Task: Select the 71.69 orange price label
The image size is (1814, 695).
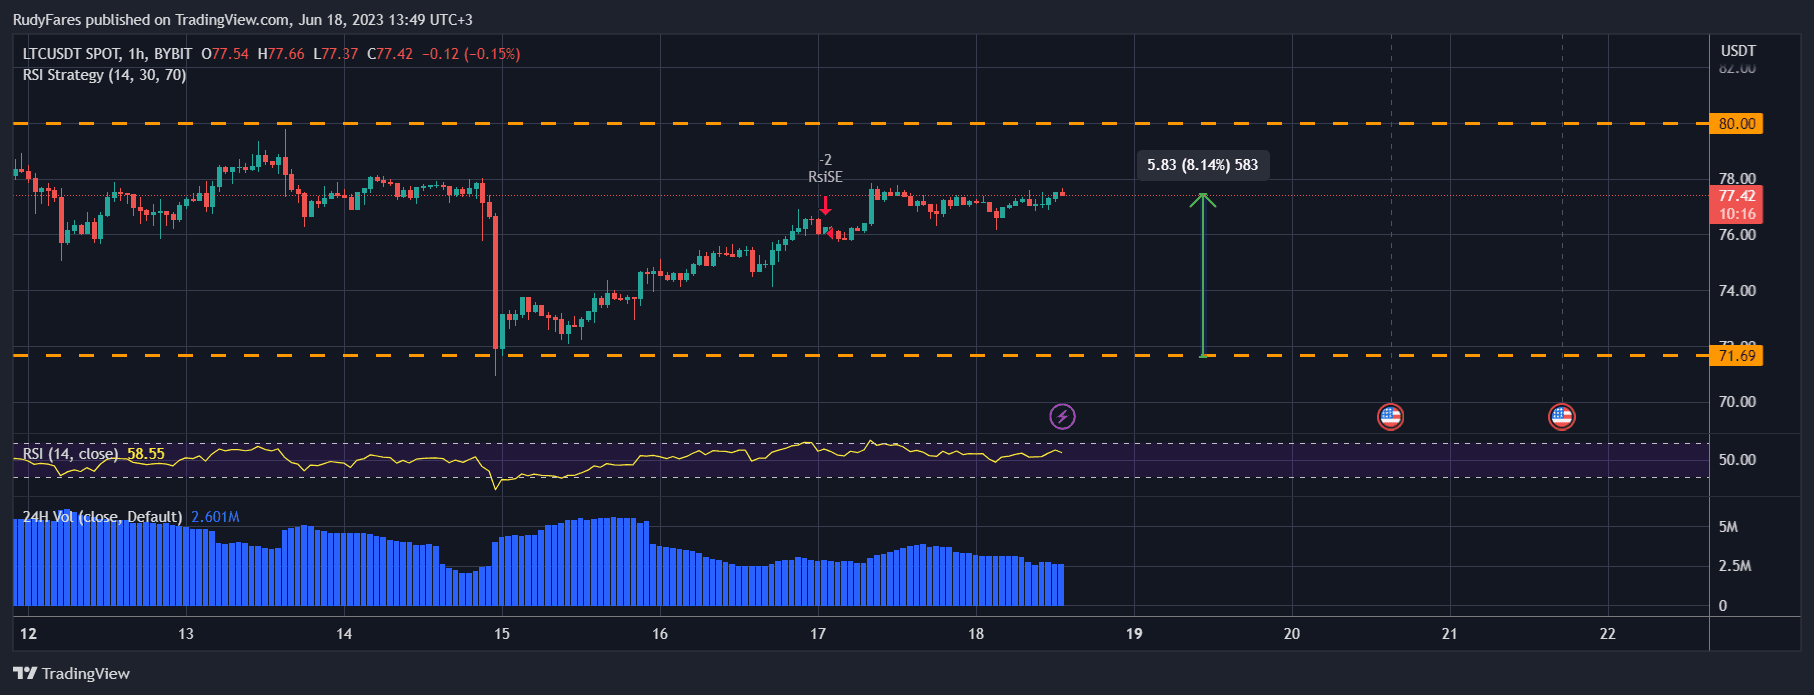Action: (1737, 356)
